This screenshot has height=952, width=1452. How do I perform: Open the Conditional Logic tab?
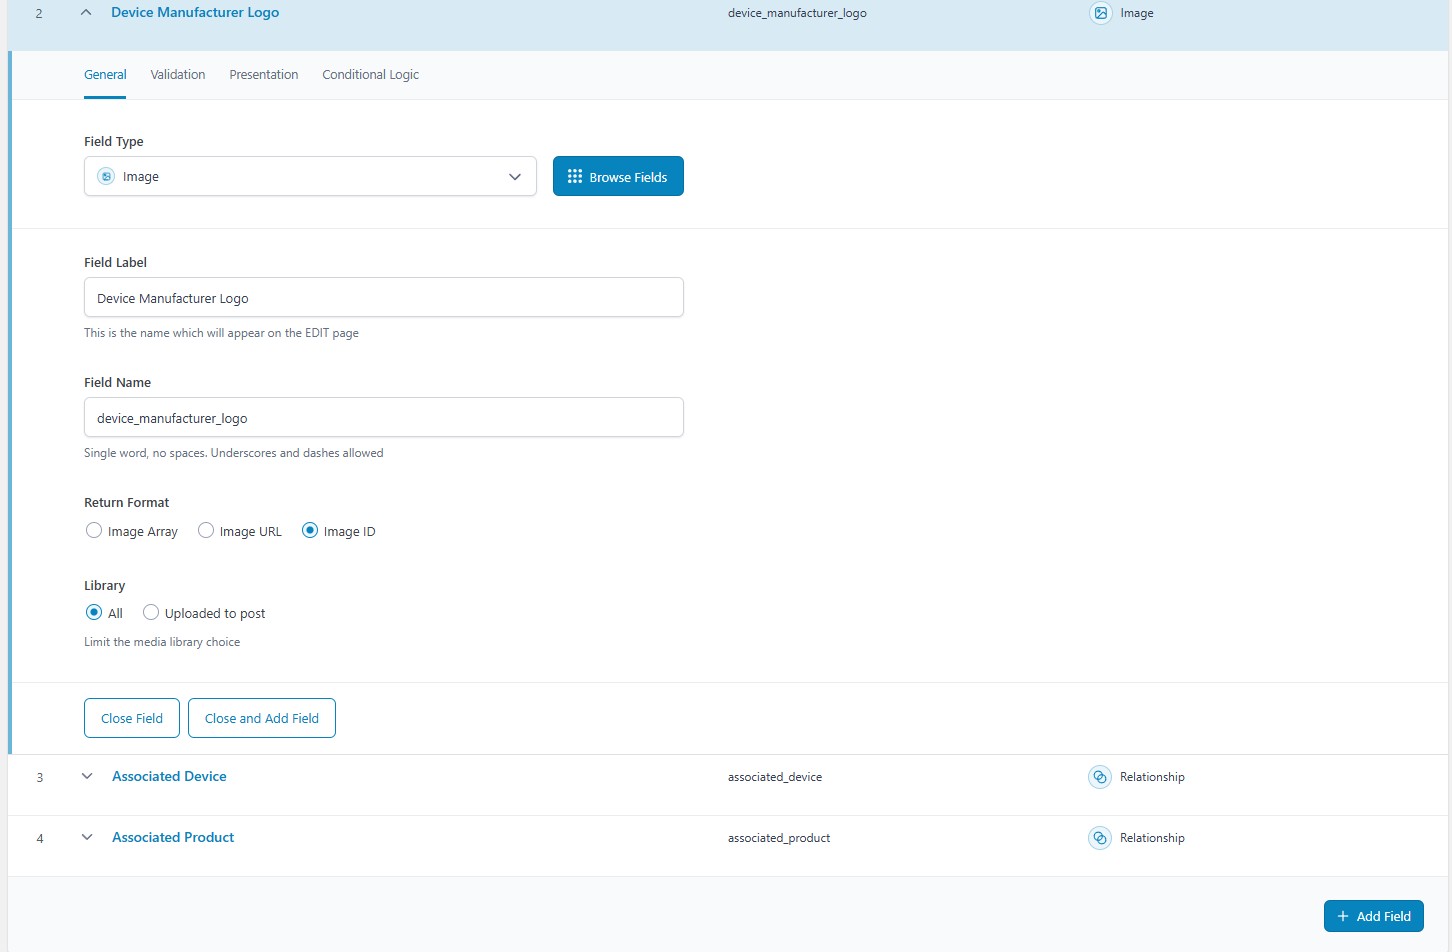(370, 75)
